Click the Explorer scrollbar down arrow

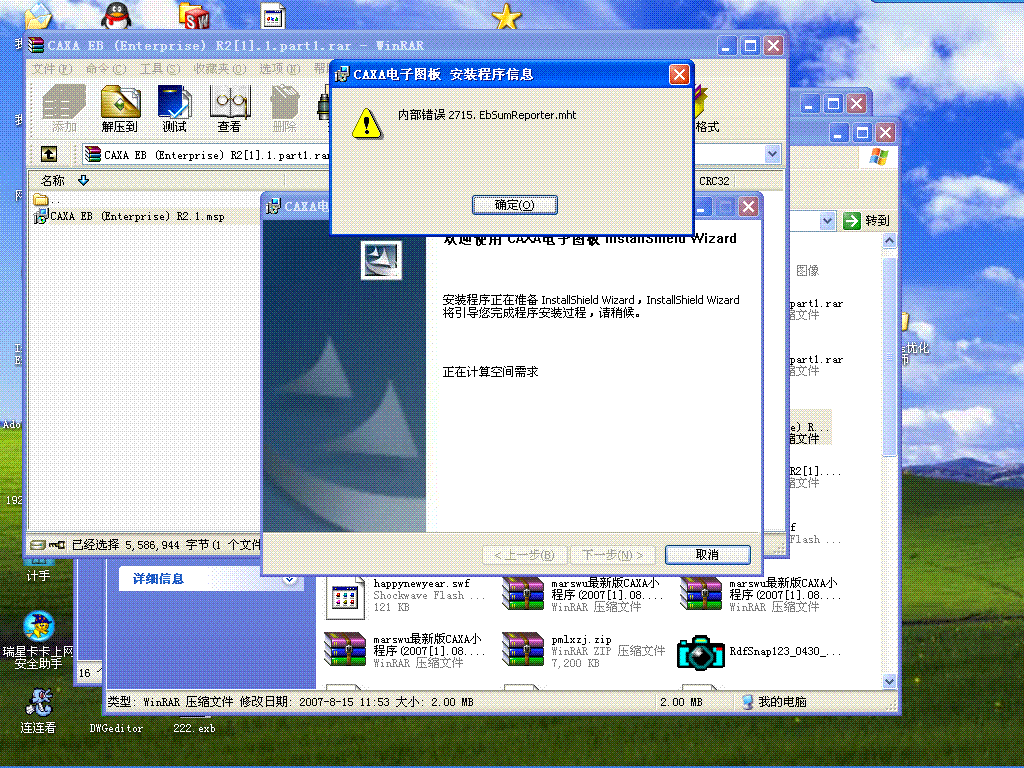pyautogui.click(x=889, y=681)
